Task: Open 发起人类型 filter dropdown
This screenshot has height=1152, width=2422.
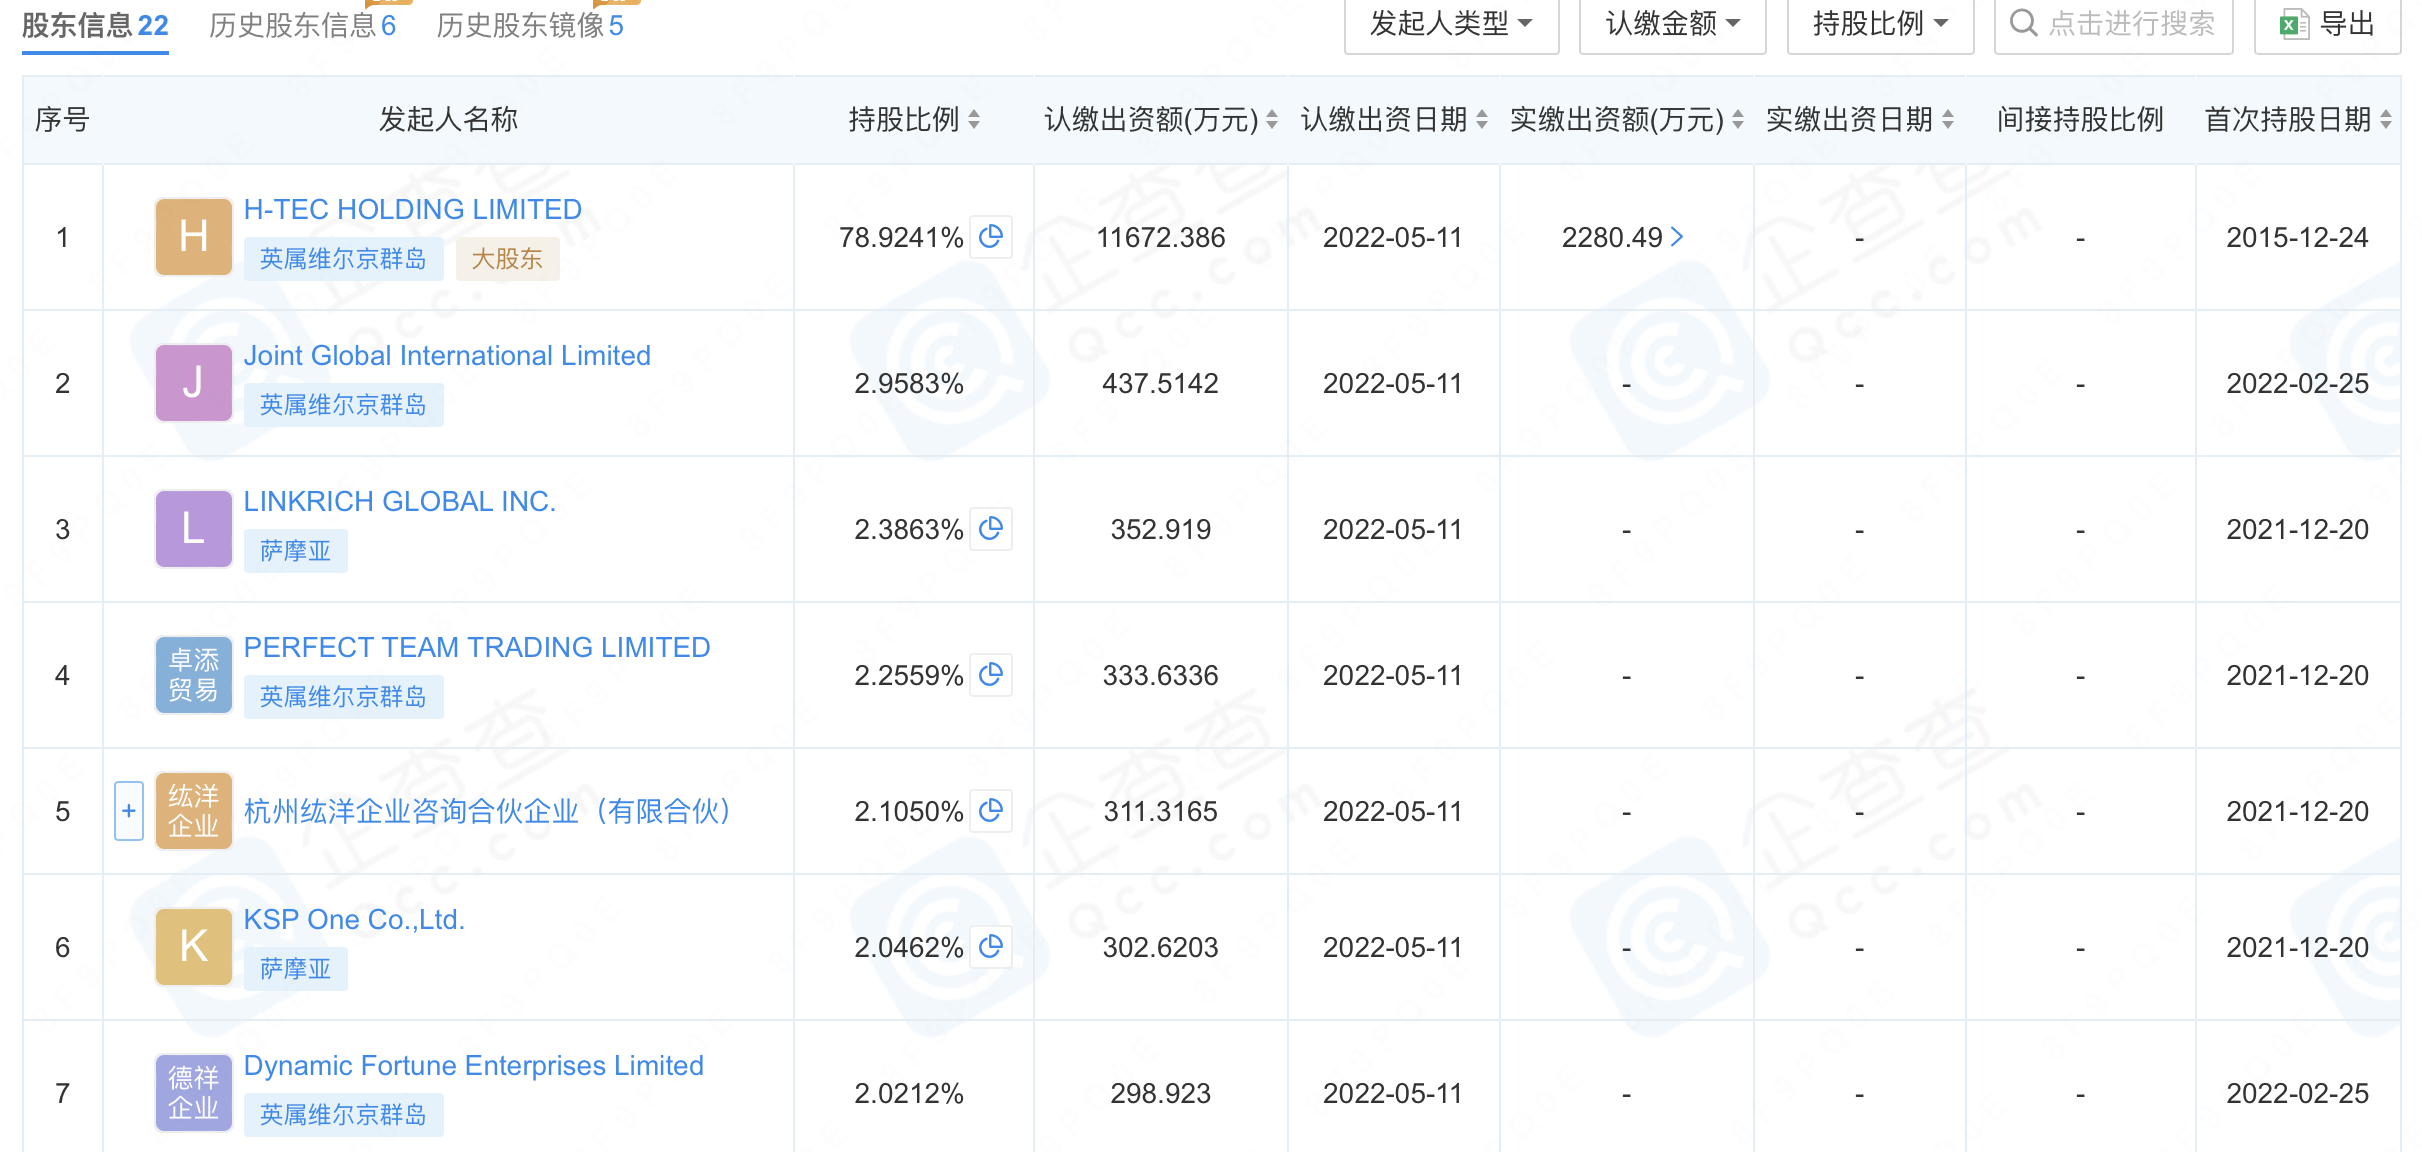Action: (x=1452, y=24)
